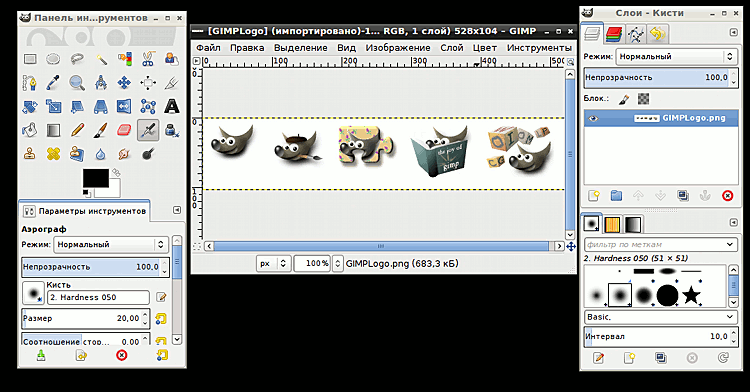Select the Move tool
750x392 pixels.
(124, 83)
